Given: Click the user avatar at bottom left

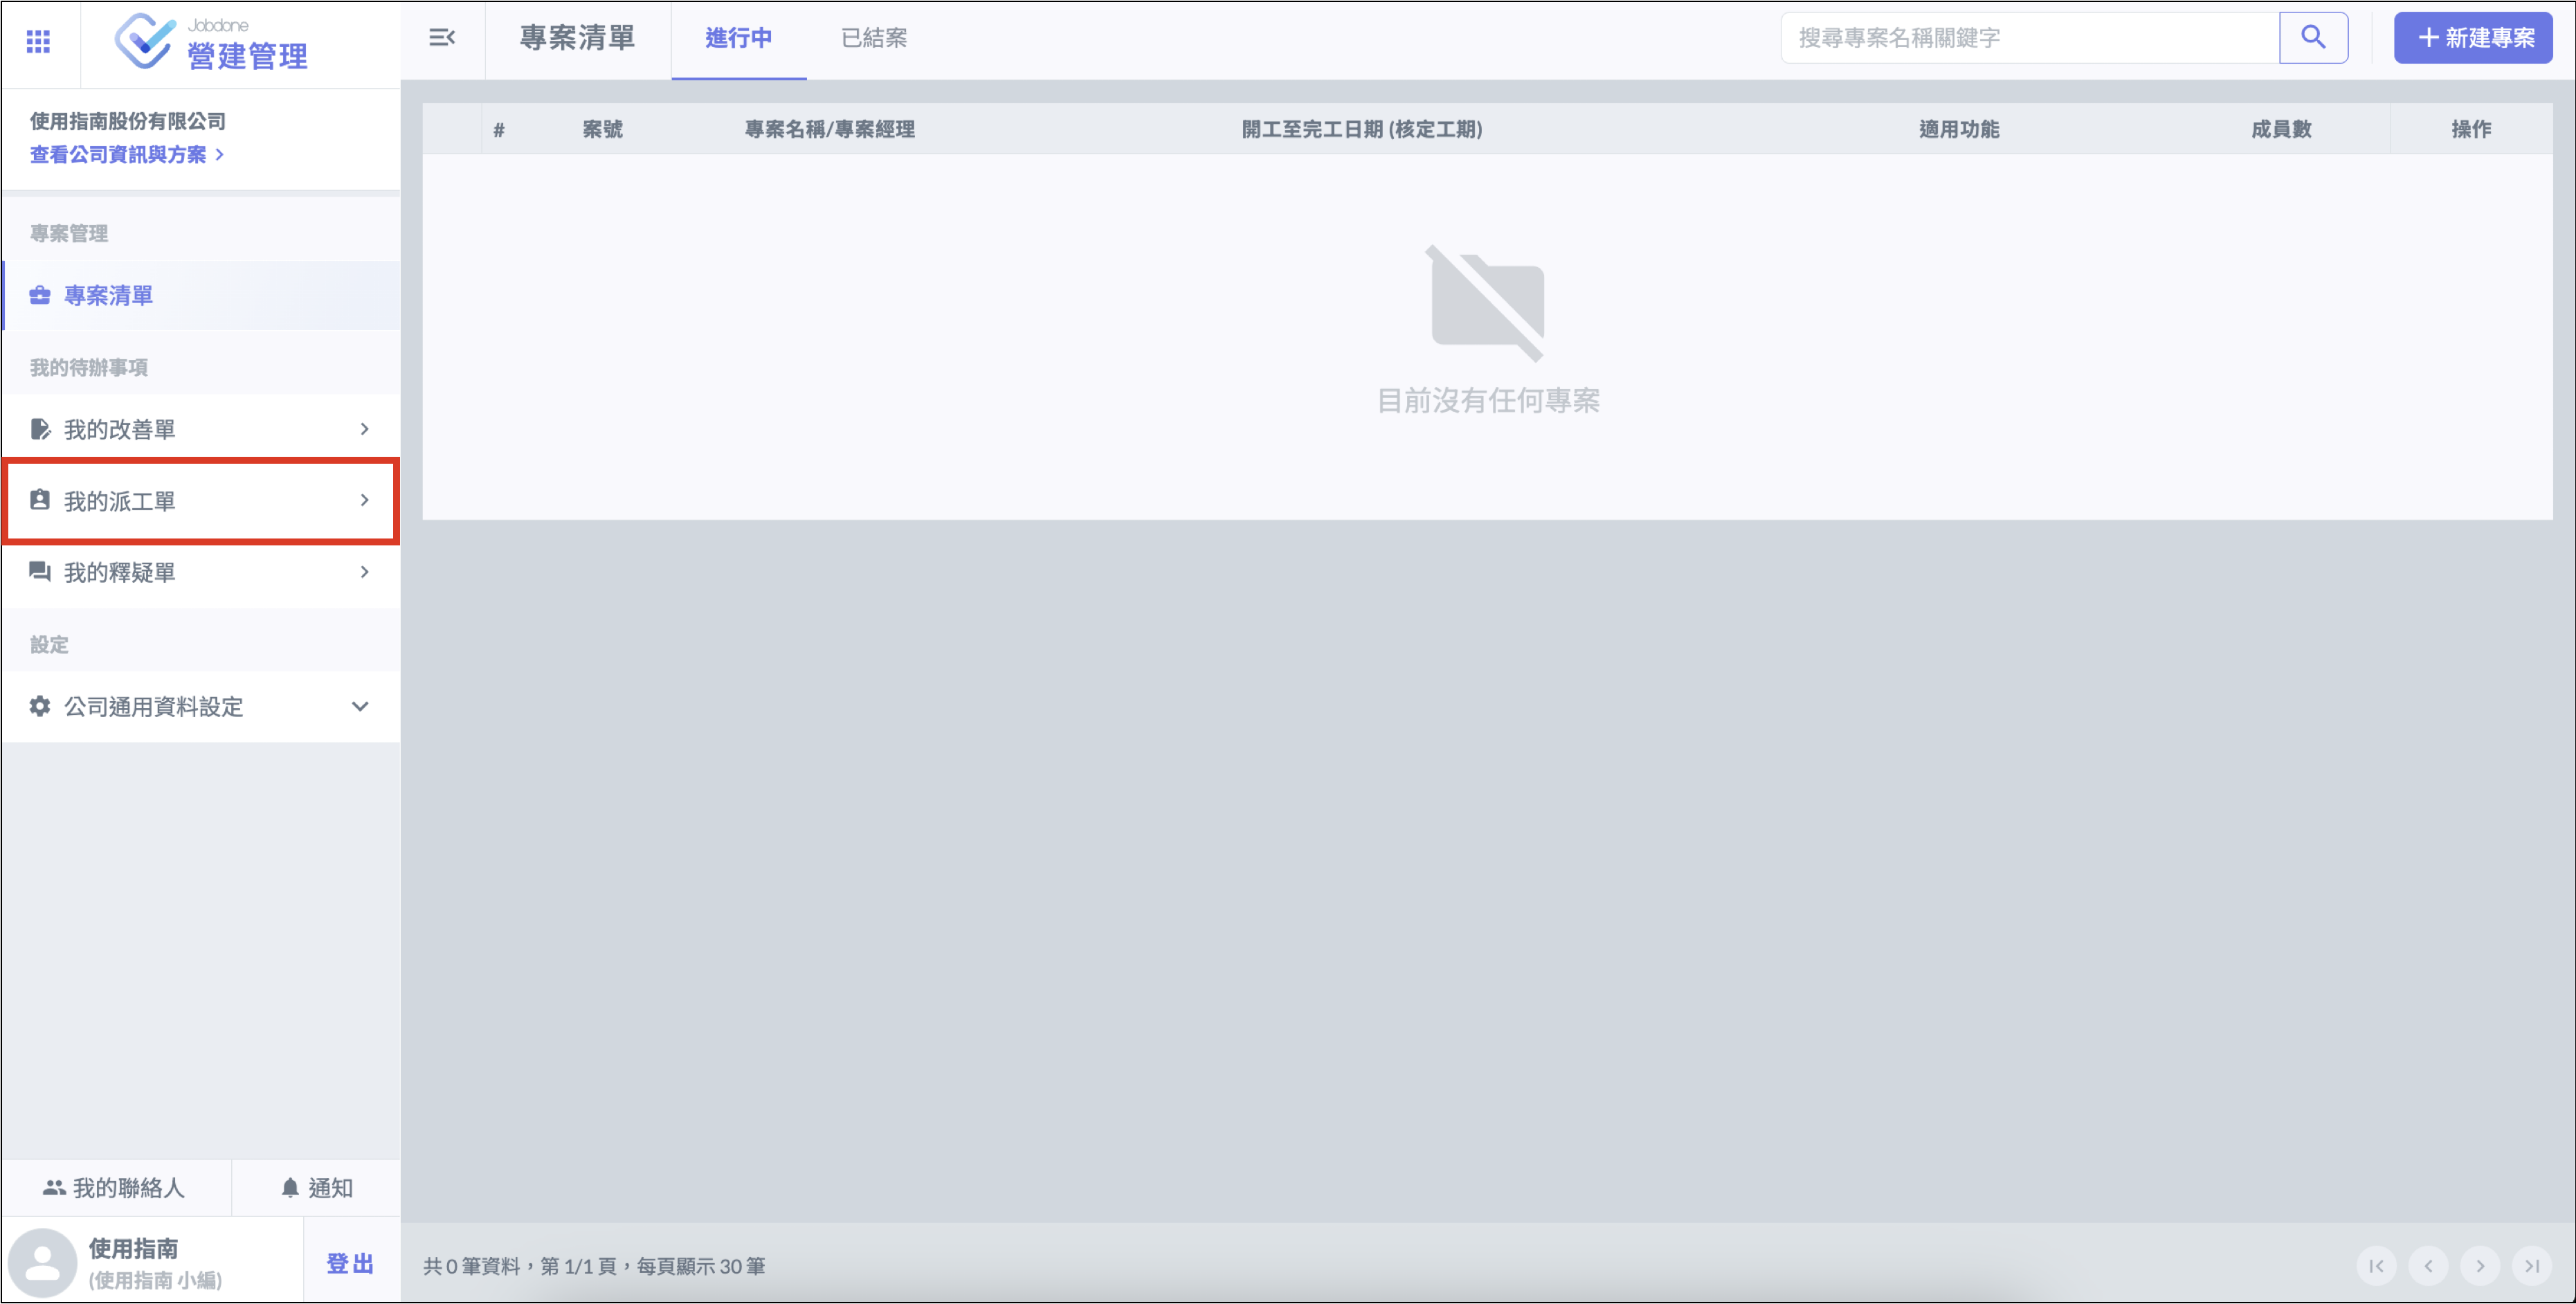Looking at the screenshot, I should (x=42, y=1262).
